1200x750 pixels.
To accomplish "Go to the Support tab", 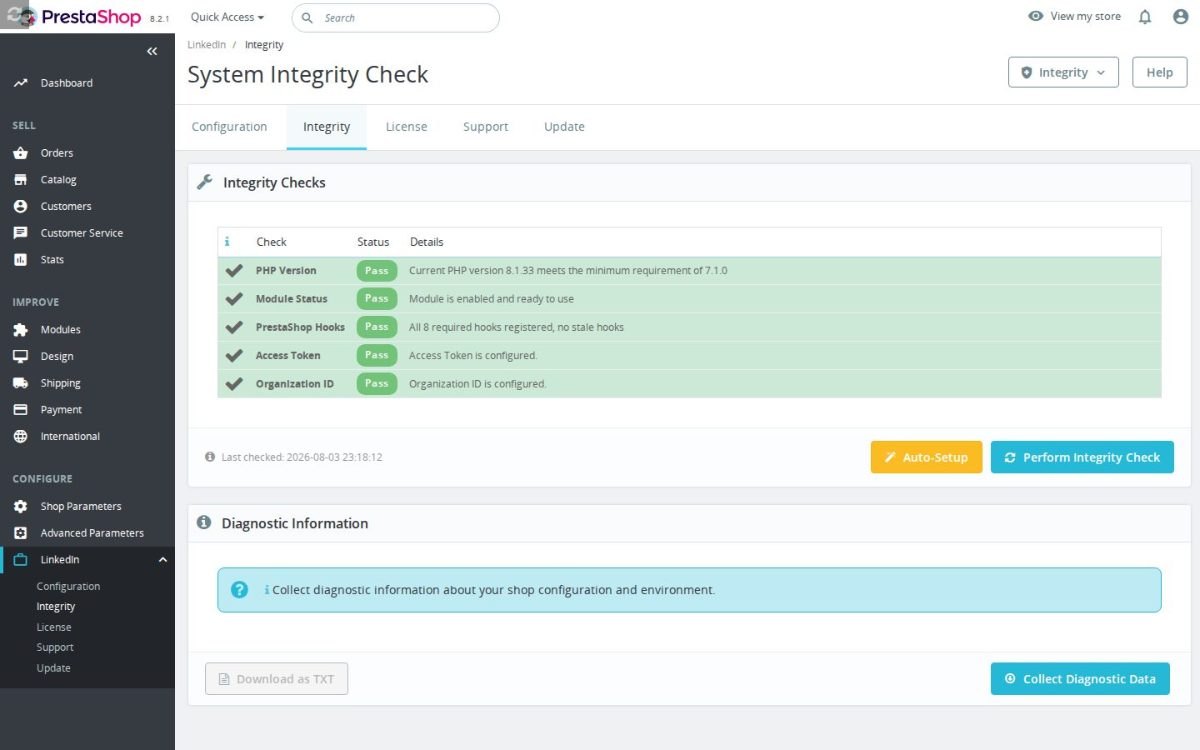I will coord(486,127).
